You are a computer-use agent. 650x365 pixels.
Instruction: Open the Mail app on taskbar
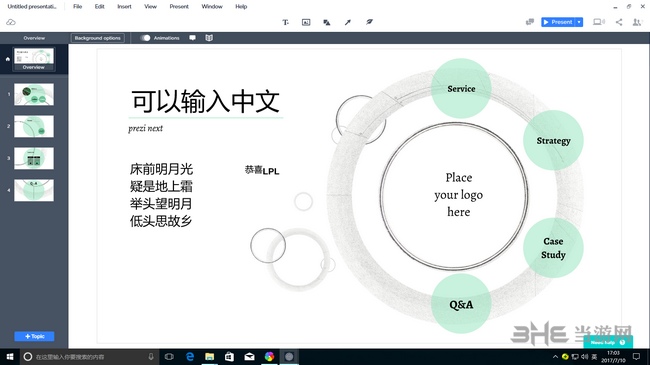click(x=249, y=357)
